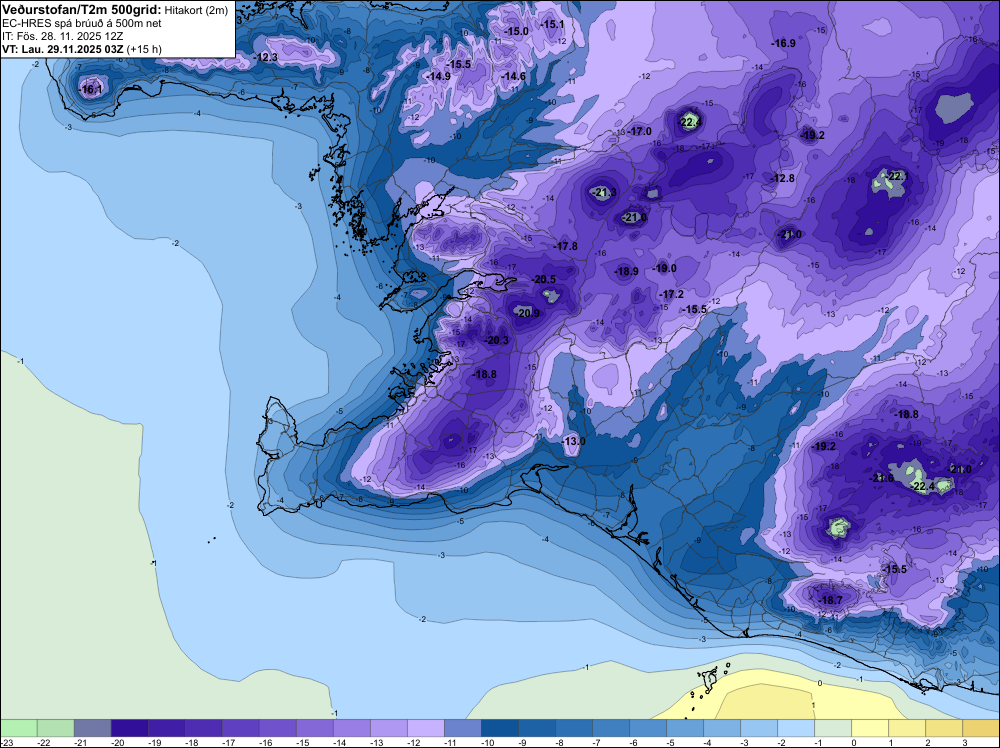
Task: Click the dark blue legend swatch above -10
Action: pyautogui.click(x=499, y=728)
